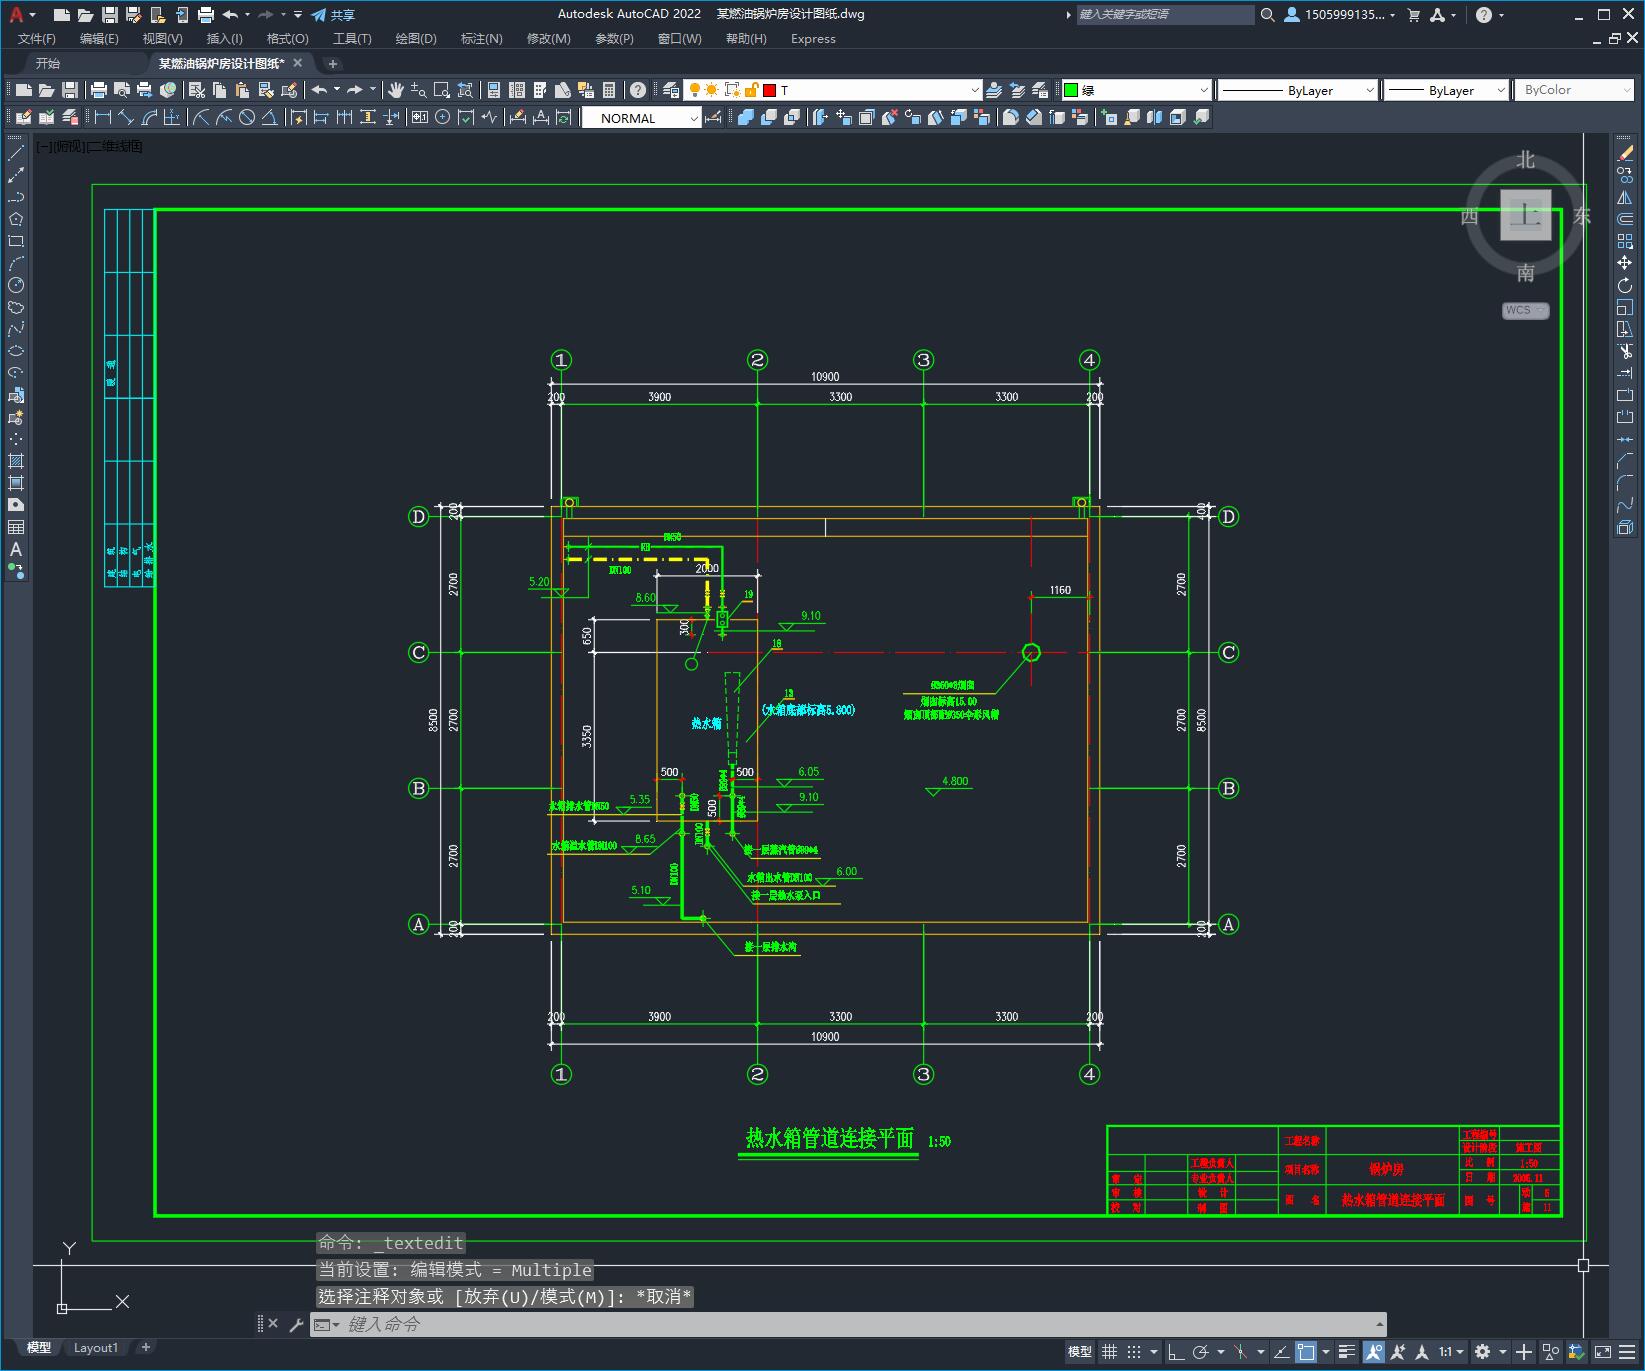The height and width of the screenshot is (1371, 1645).
Task: Click the Angular dimension tool
Action: coord(270,117)
